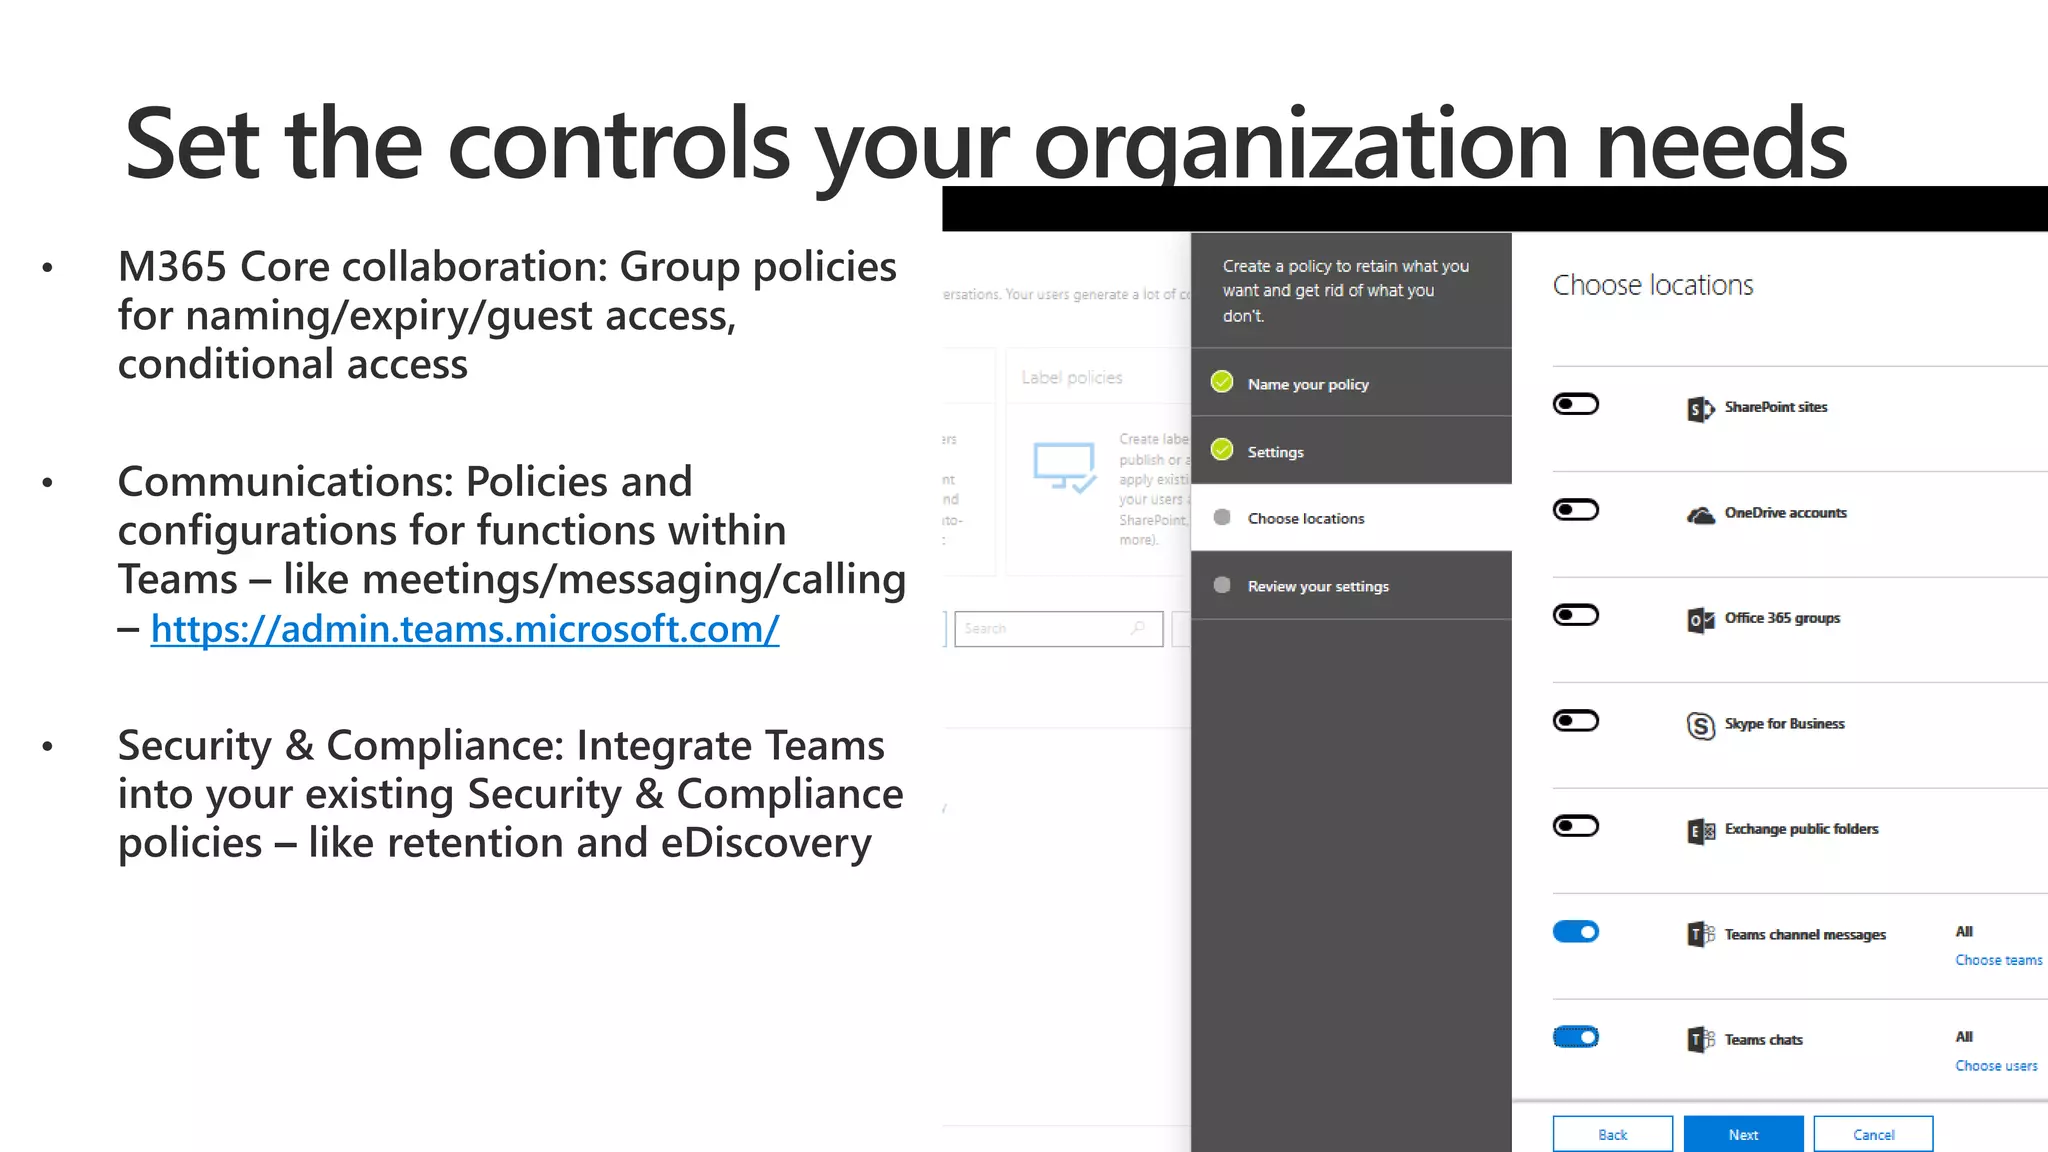Click the Teams channel messages icon
2048x1152 pixels.
pos(1700,935)
